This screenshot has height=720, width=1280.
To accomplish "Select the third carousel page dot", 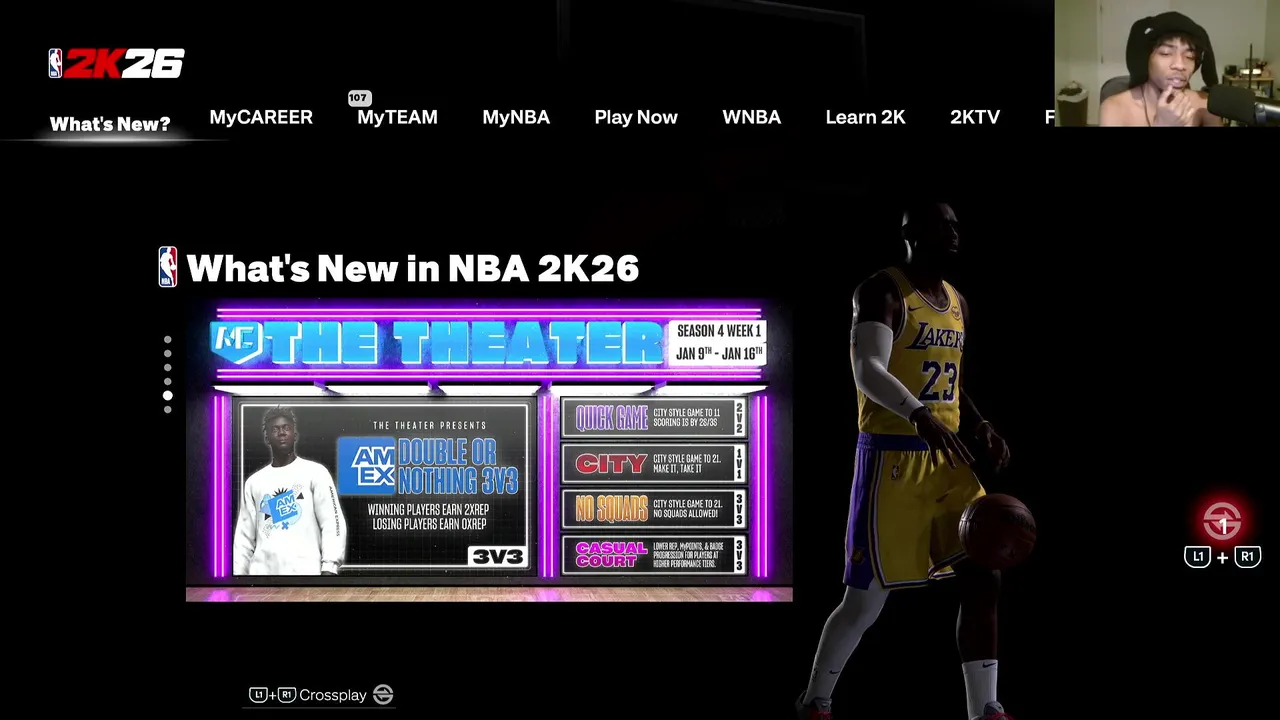I will 167,367.
